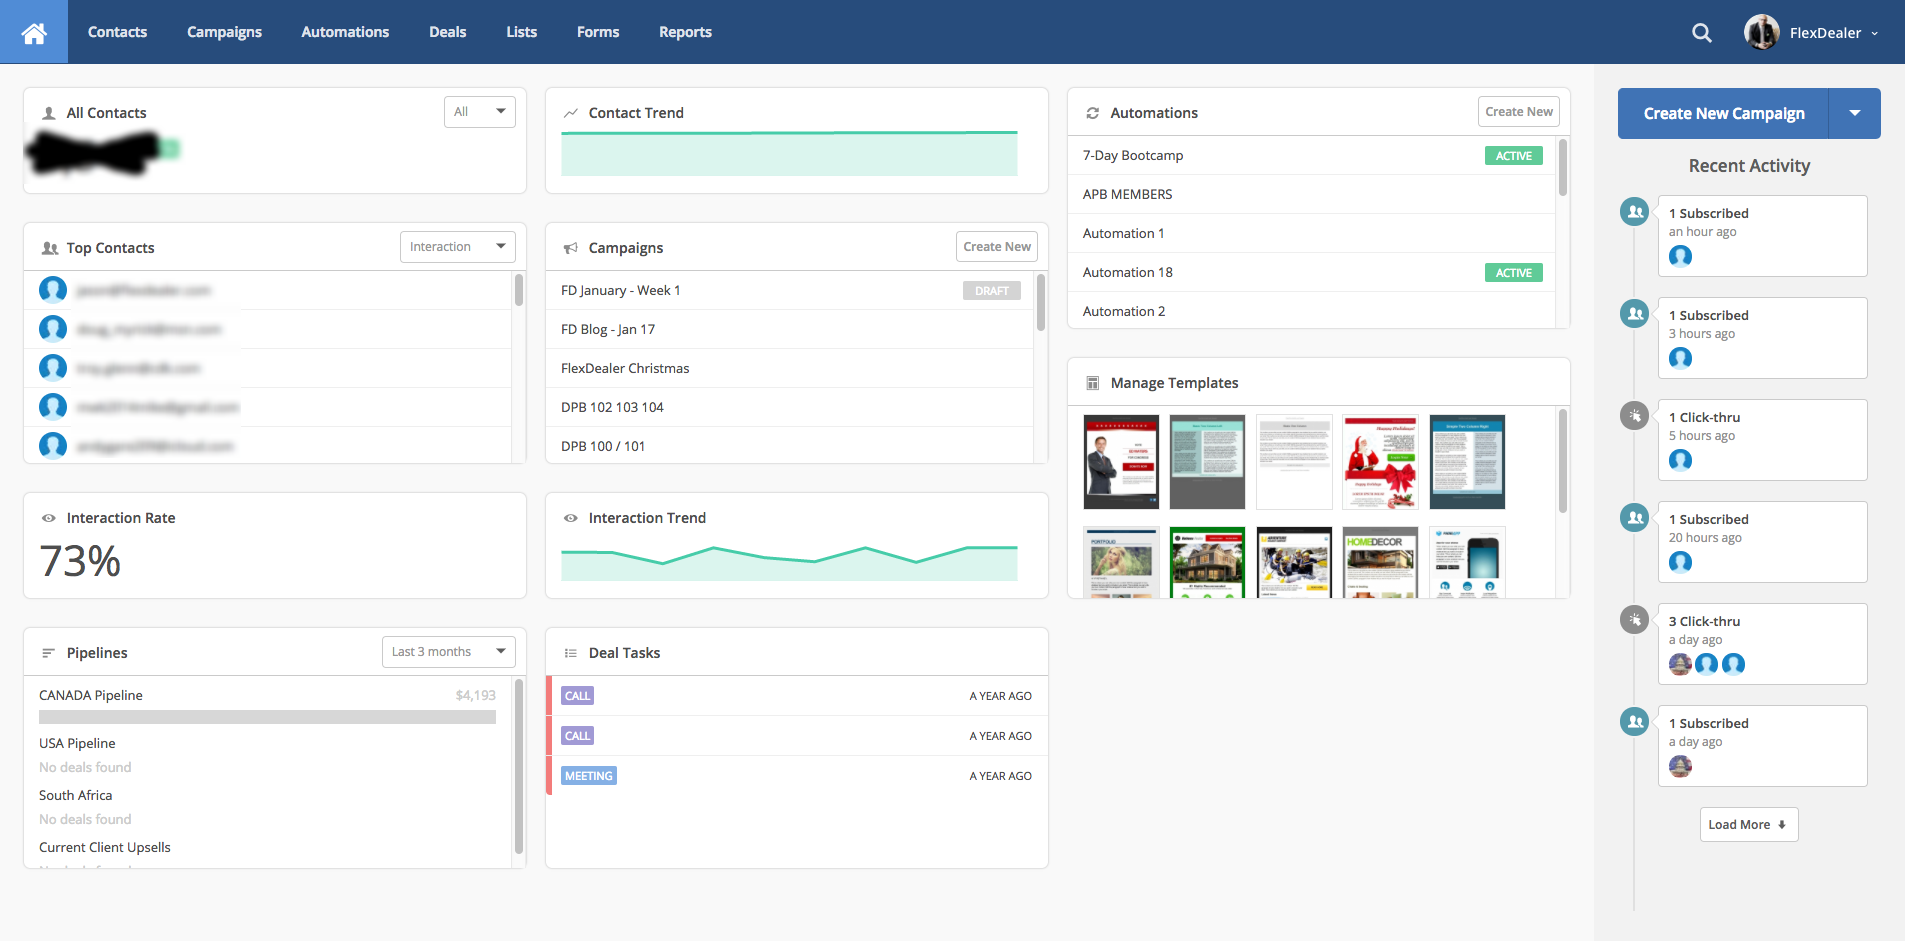Click the CANADA Pipeline progress bar
The height and width of the screenshot is (941, 1905).
click(267, 717)
